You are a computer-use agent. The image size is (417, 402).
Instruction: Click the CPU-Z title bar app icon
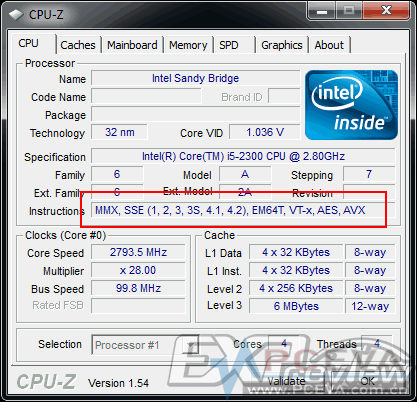click(16, 15)
